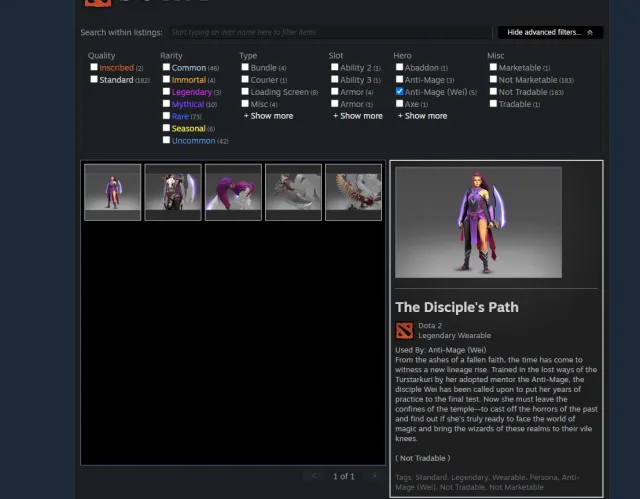
Task: Select the Rare rarity checkbox
Action: [166, 116]
